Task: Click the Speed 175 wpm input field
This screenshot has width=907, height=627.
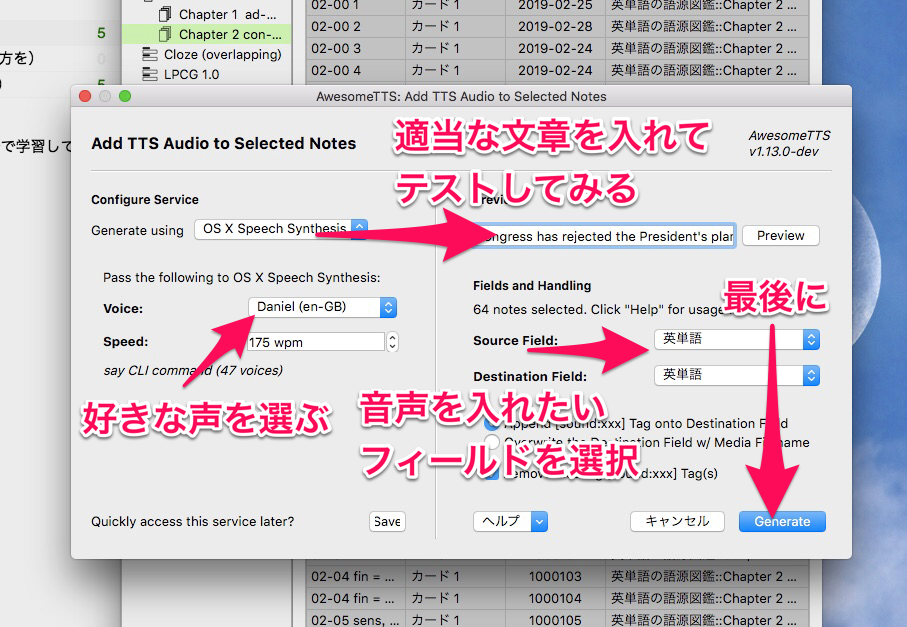Action: click(316, 342)
